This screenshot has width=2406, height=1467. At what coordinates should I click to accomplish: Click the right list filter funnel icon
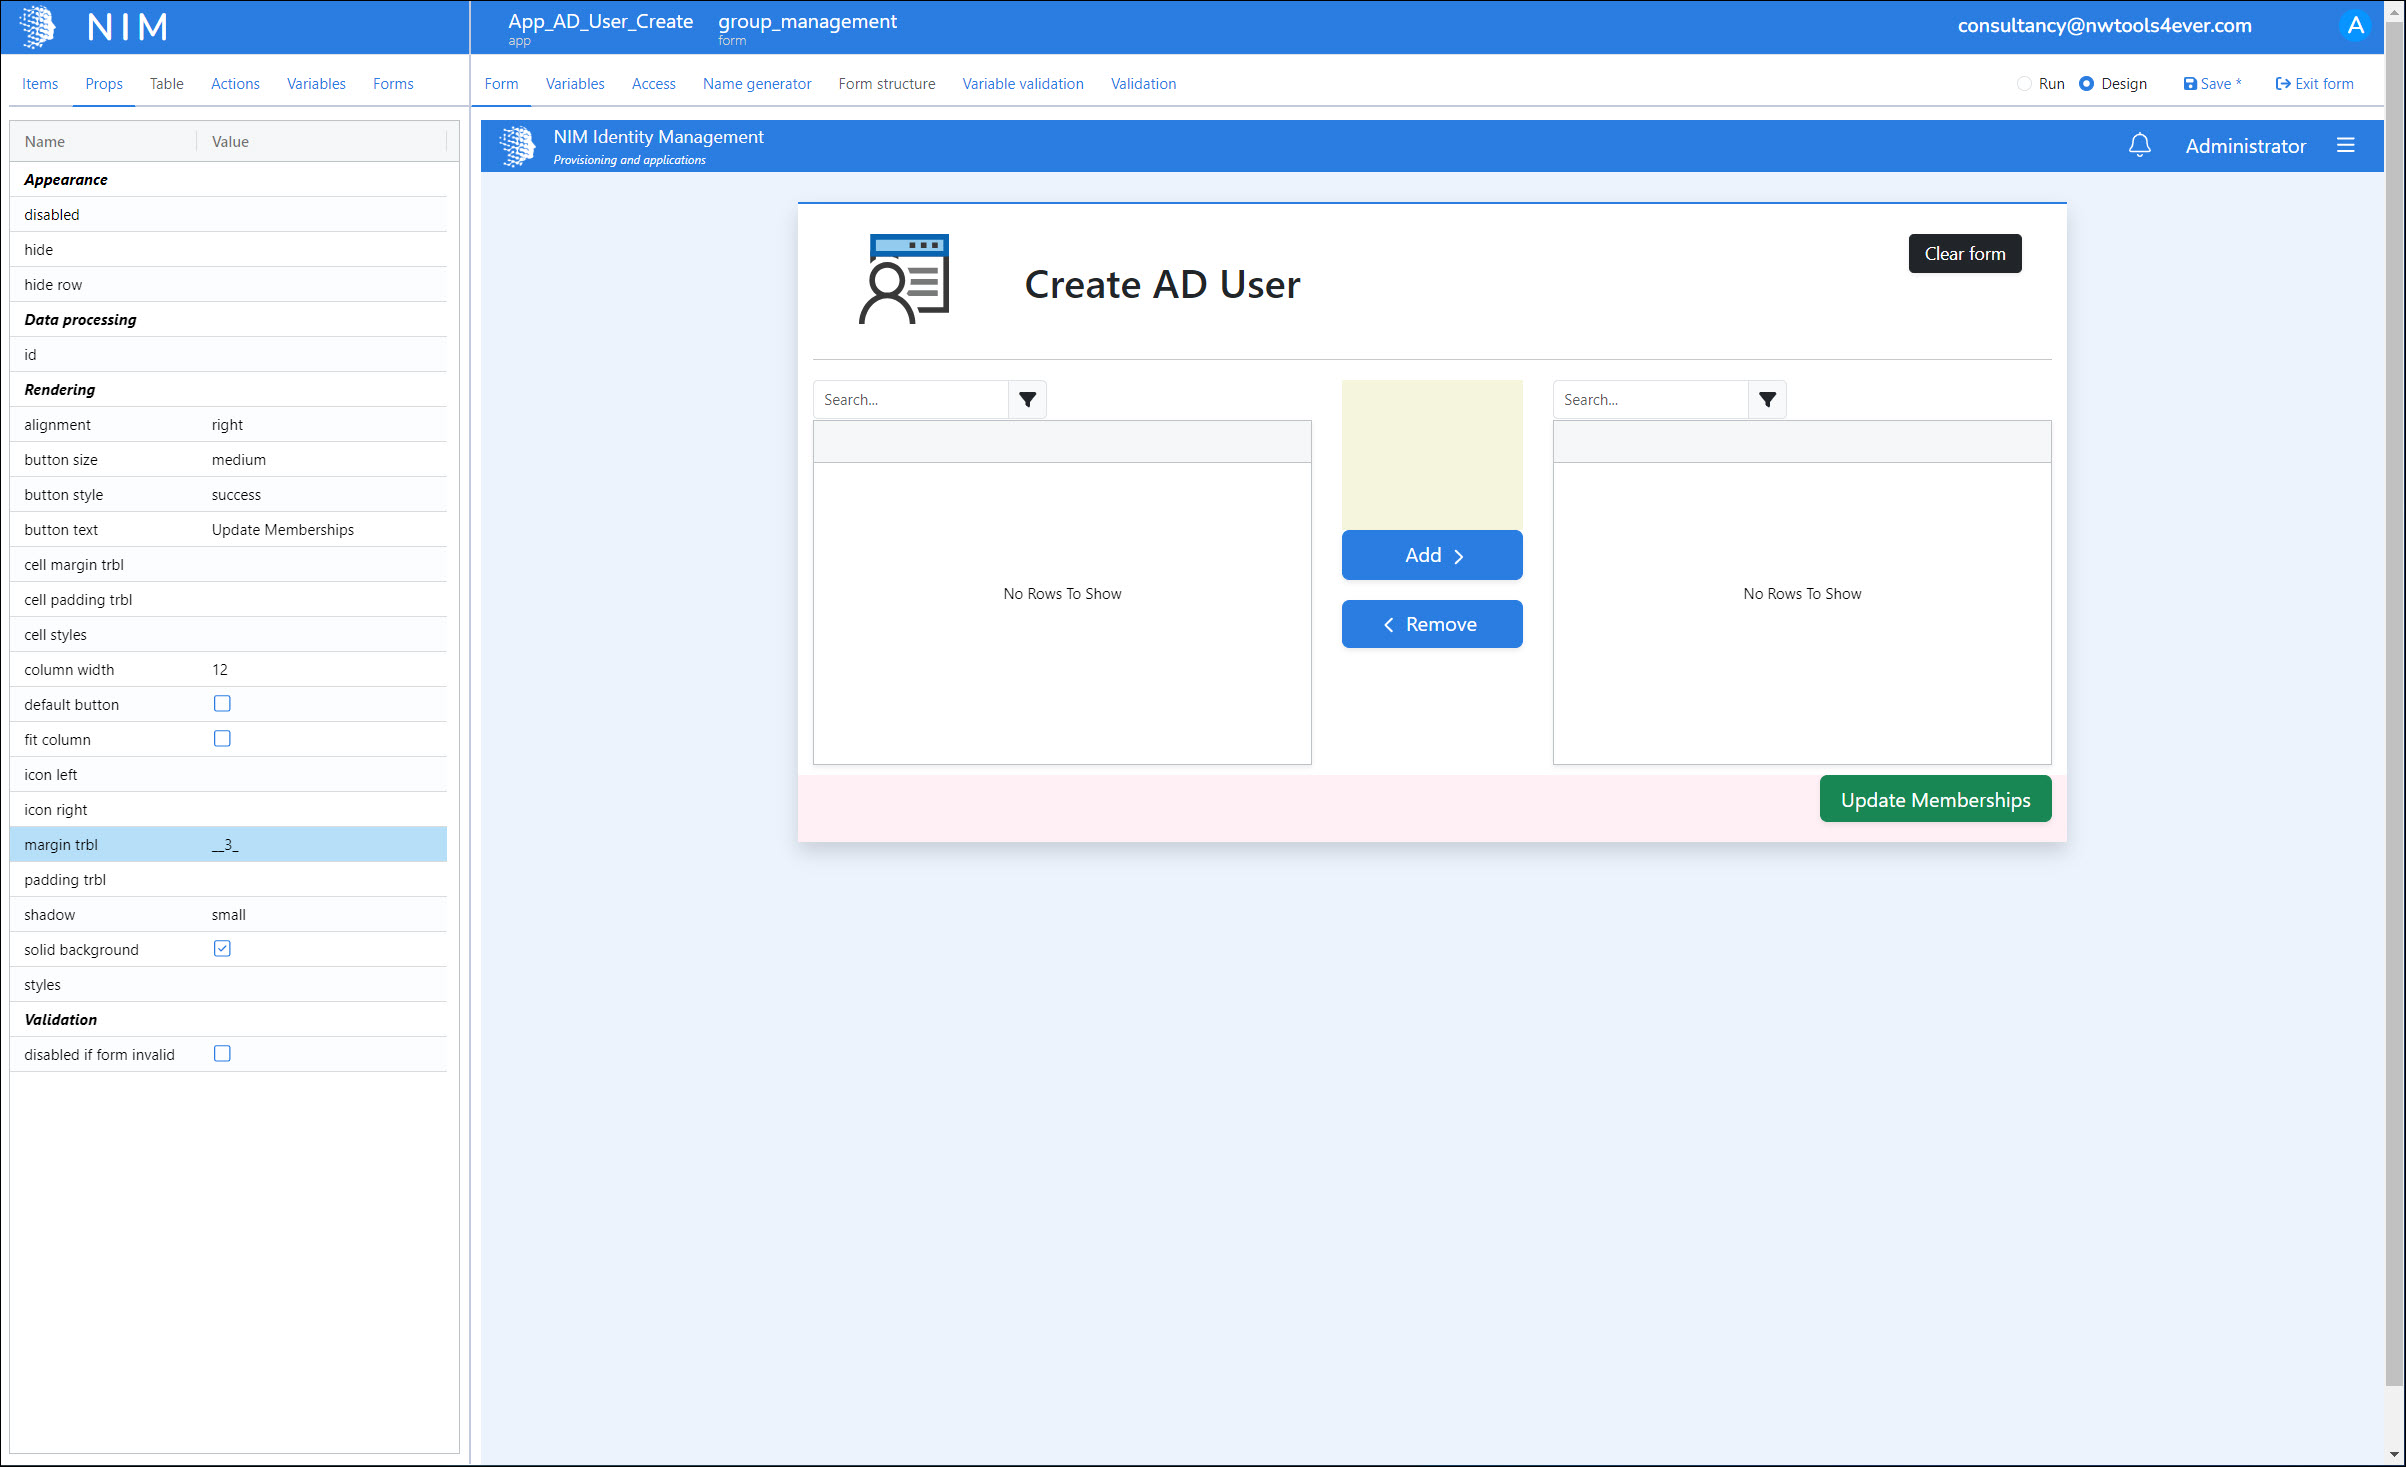1767,400
